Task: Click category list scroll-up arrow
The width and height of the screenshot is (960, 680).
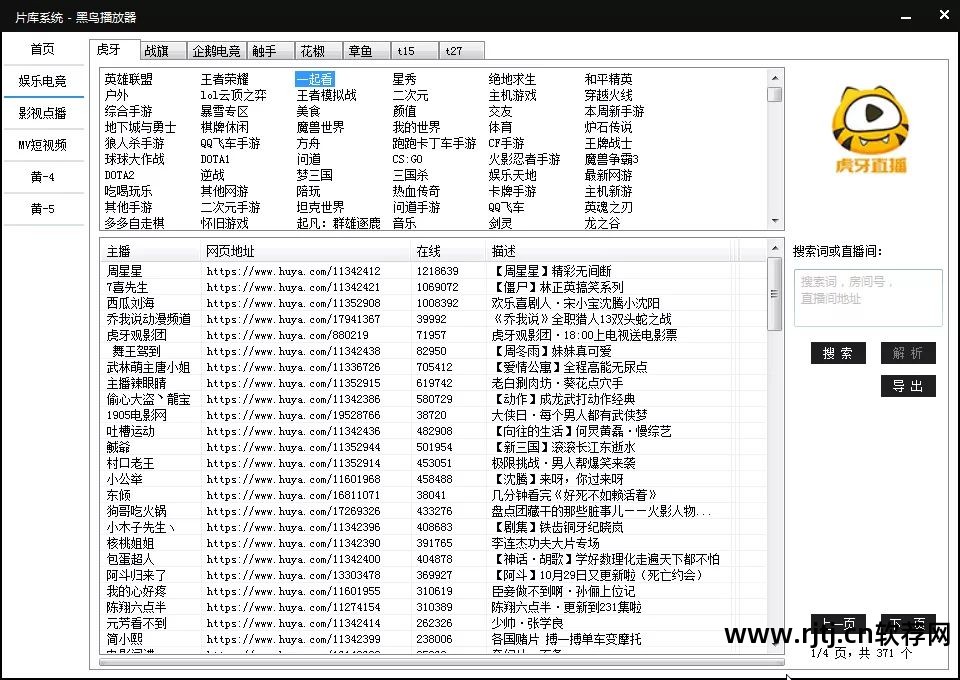Action: [775, 78]
